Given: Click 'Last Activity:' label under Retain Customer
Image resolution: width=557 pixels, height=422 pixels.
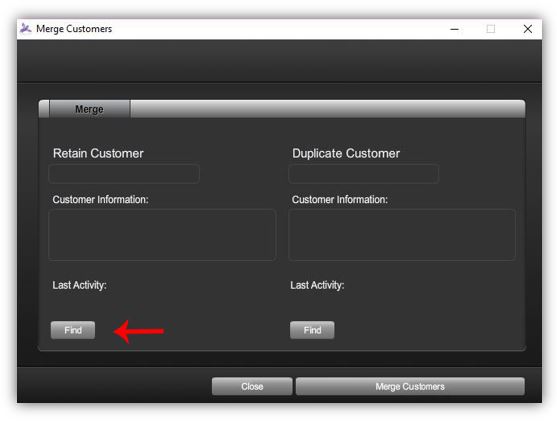Looking at the screenshot, I should point(80,285).
